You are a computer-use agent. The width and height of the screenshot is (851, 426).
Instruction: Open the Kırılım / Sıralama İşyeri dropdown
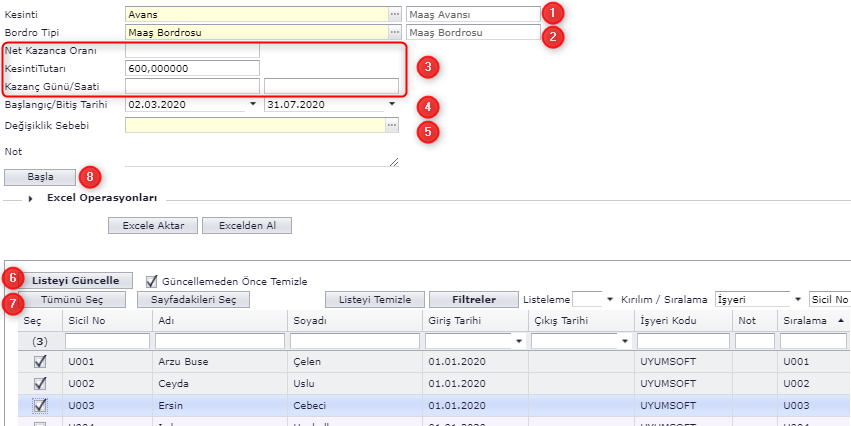tap(797, 299)
